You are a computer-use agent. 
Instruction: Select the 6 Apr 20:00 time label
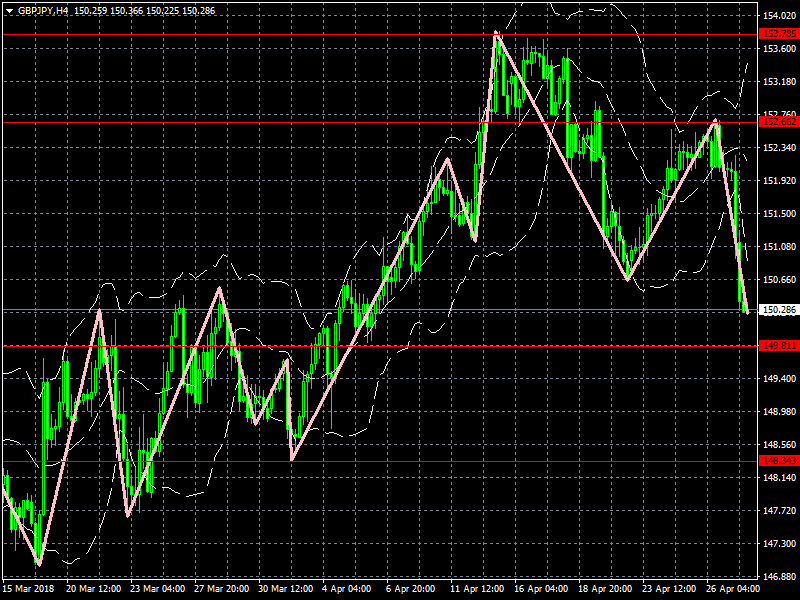tap(411, 589)
